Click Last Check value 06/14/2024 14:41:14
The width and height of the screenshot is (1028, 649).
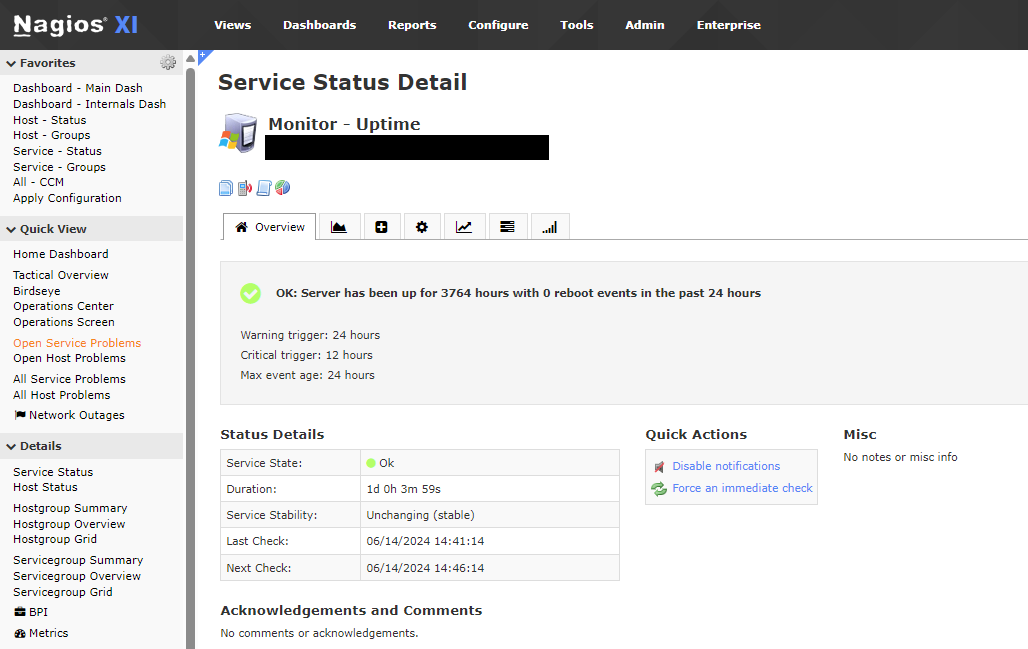click(x=425, y=541)
